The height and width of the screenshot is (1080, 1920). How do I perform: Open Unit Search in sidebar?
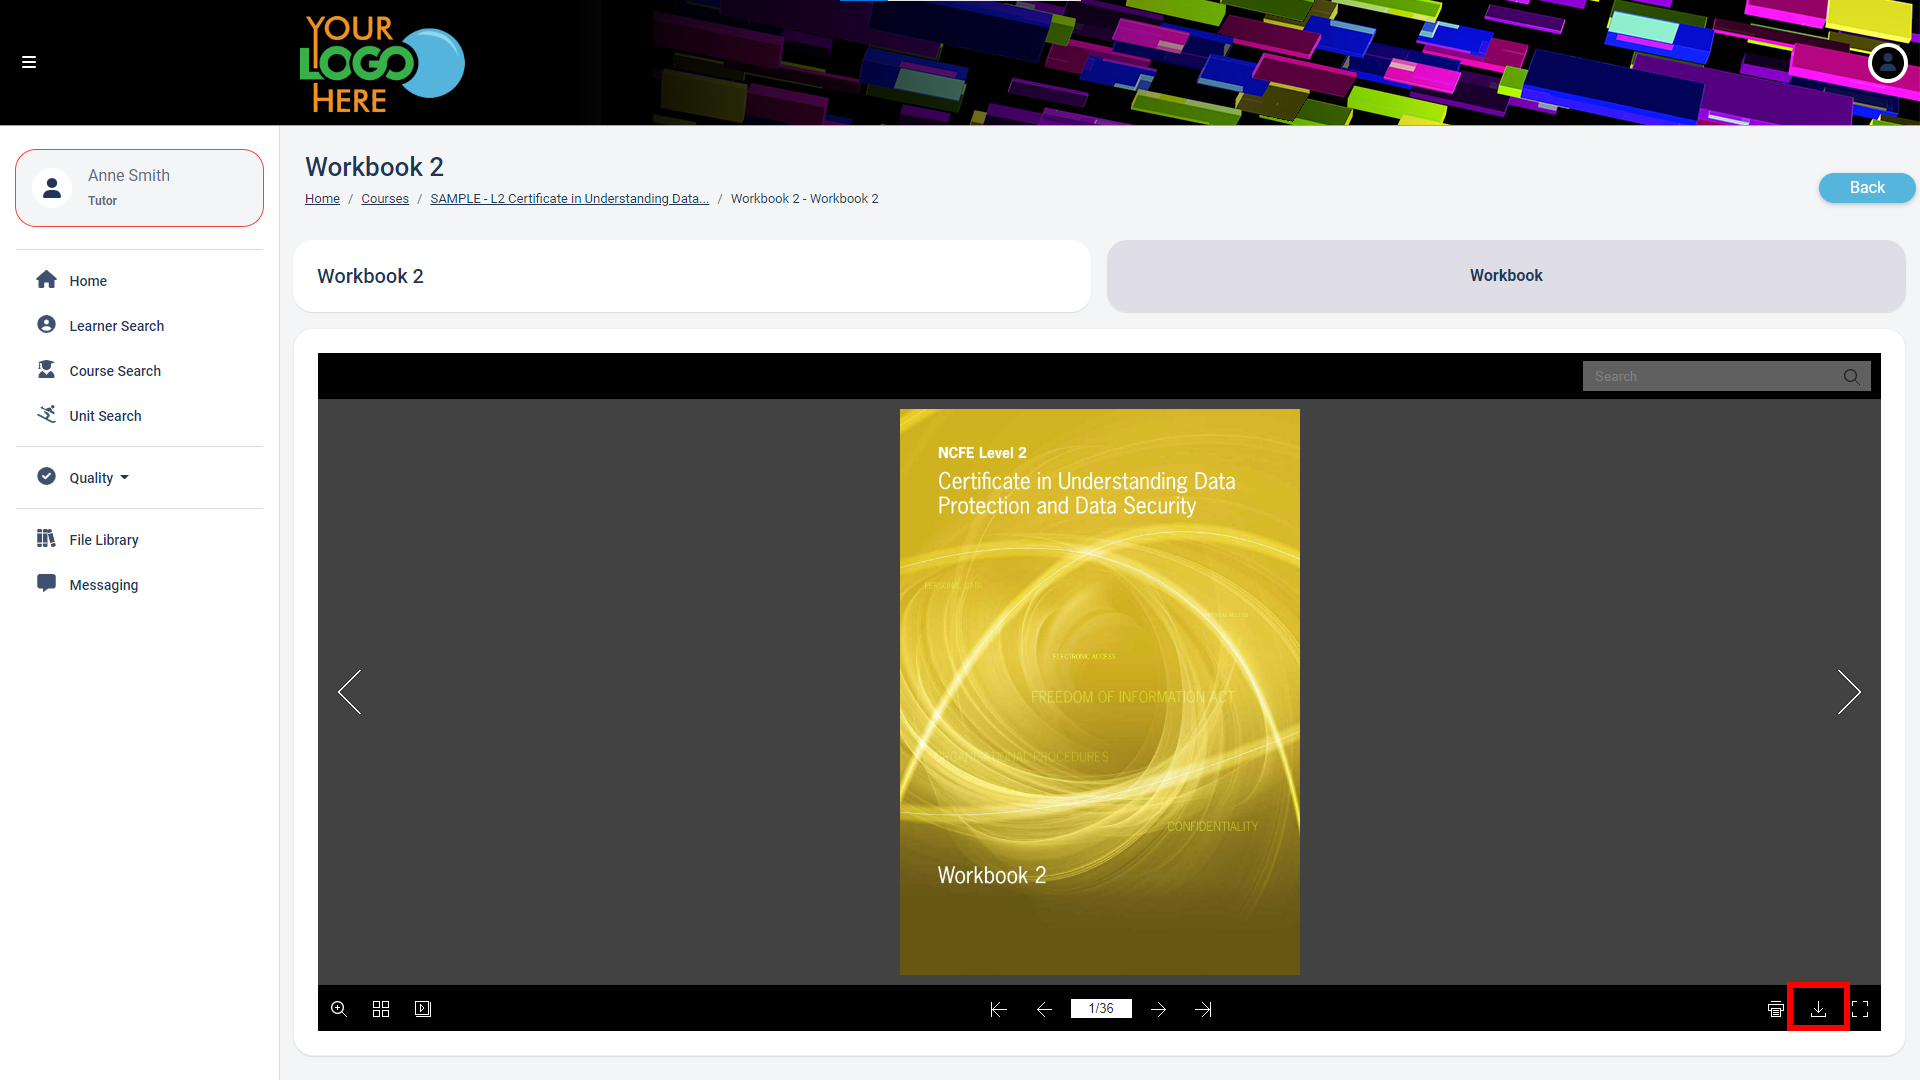point(105,416)
